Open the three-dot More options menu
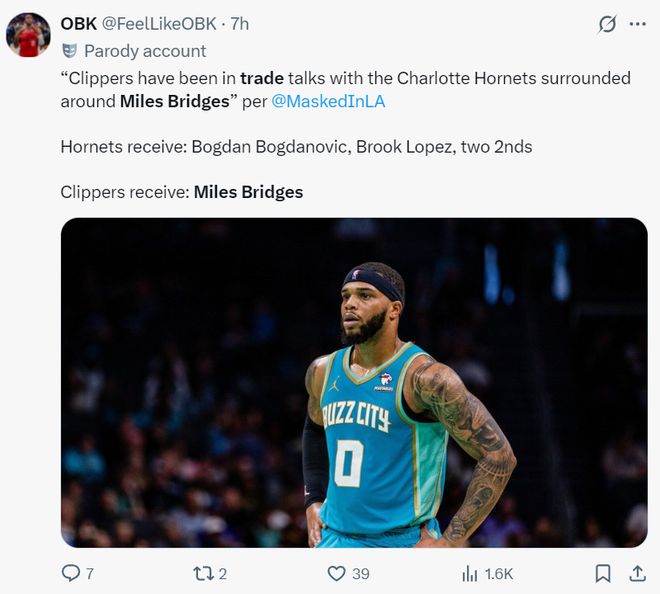Image resolution: width=660 pixels, height=594 pixels. (638, 24)
